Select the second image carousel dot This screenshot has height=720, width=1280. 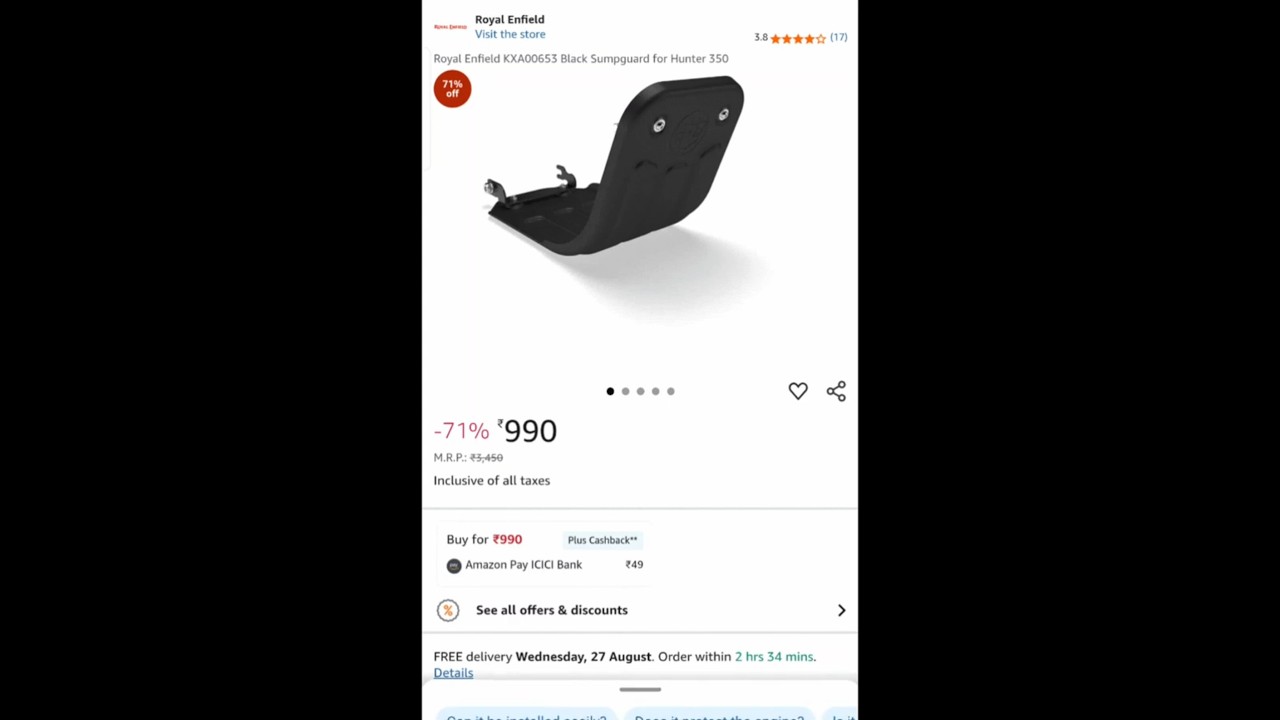[x=625, y=391]
